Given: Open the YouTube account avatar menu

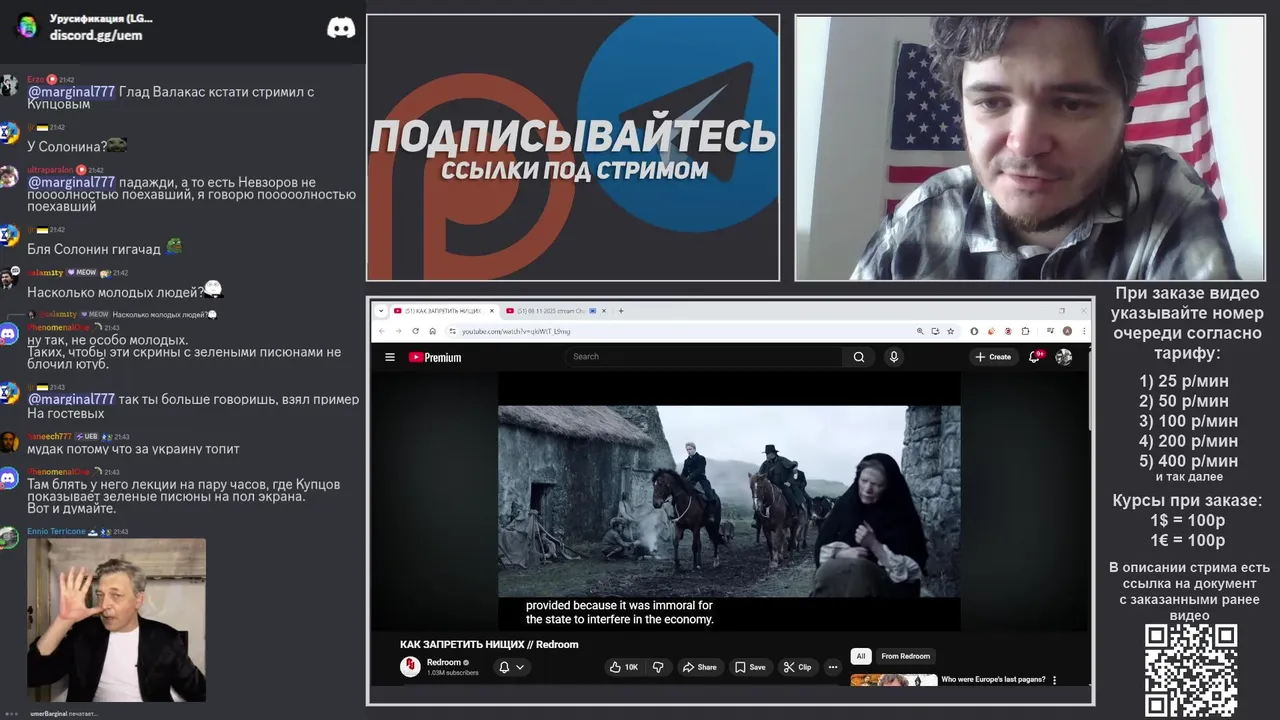Looking at the screenshot, I should coord(1064,357).
